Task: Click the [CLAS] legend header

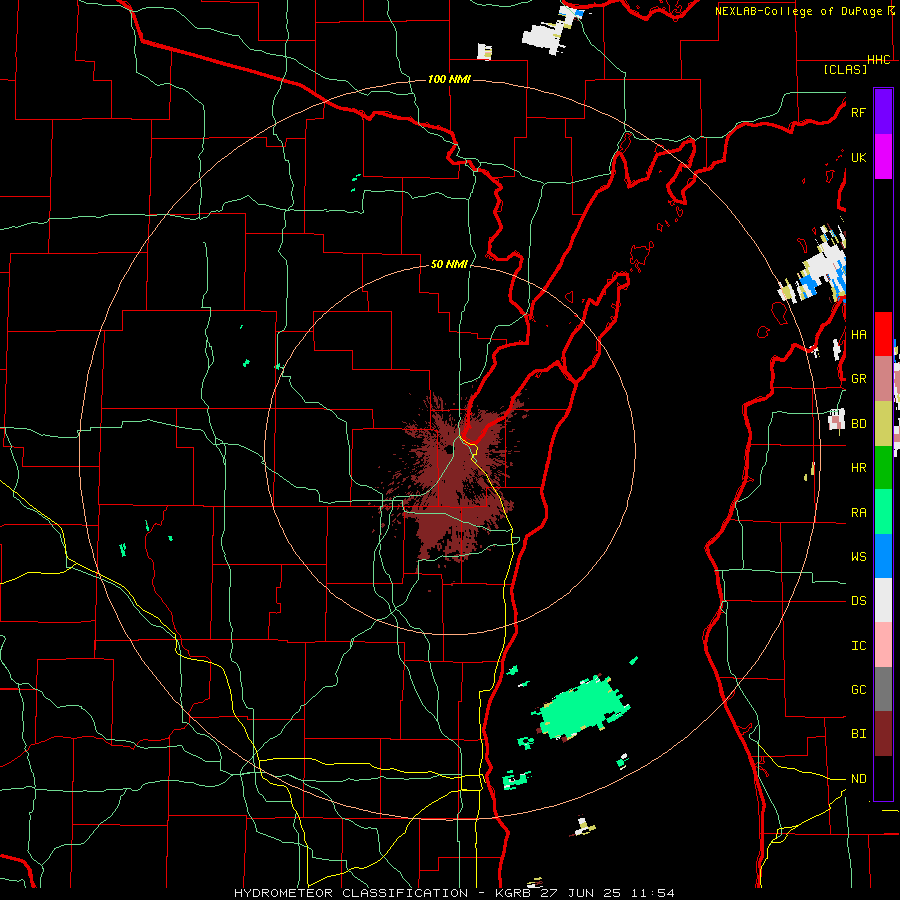Action: pos(845,69)
